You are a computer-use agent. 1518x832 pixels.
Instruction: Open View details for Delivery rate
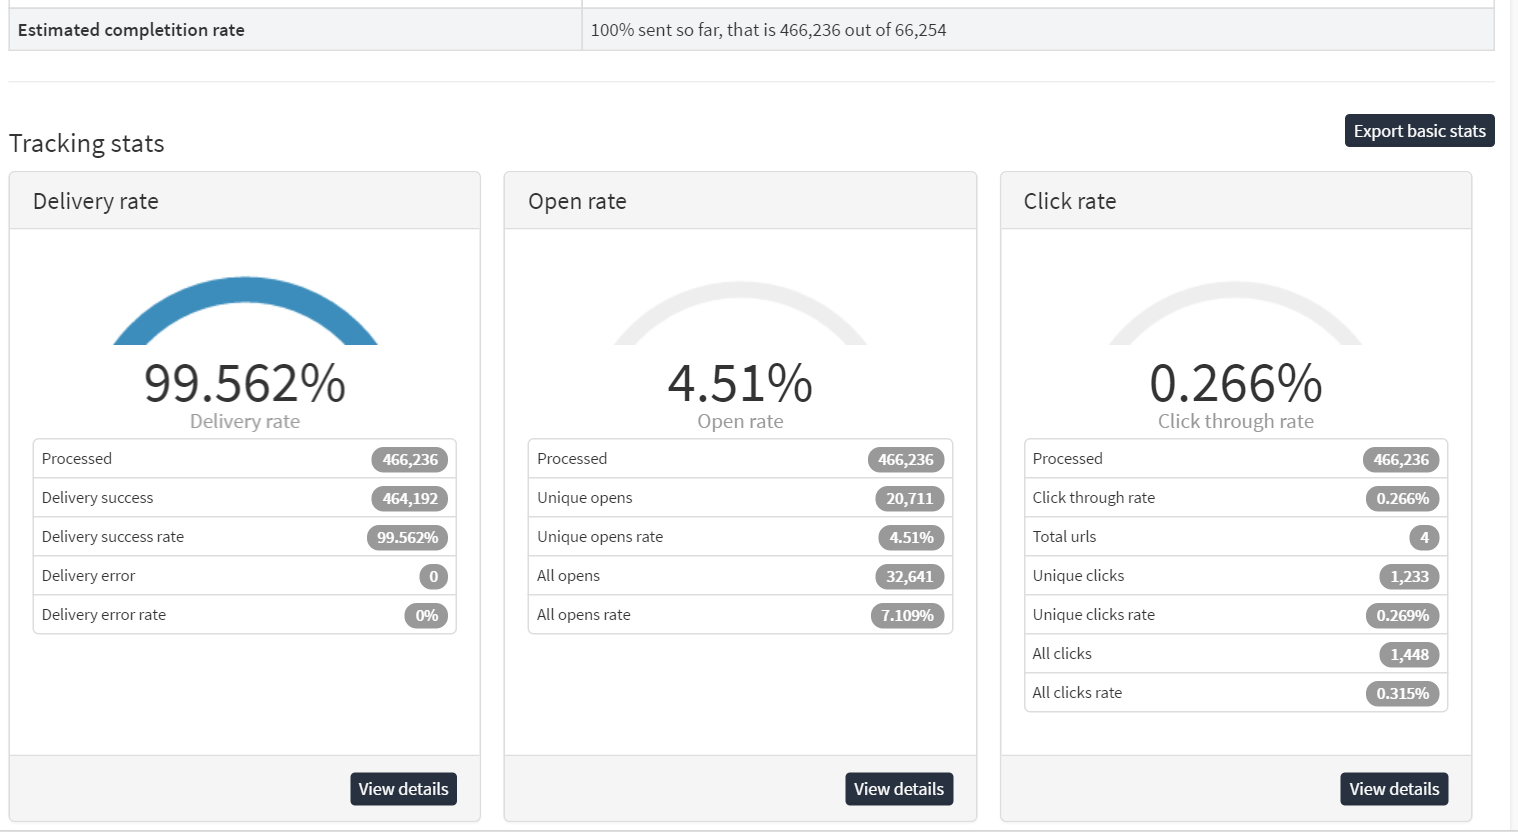click(403, 789)
